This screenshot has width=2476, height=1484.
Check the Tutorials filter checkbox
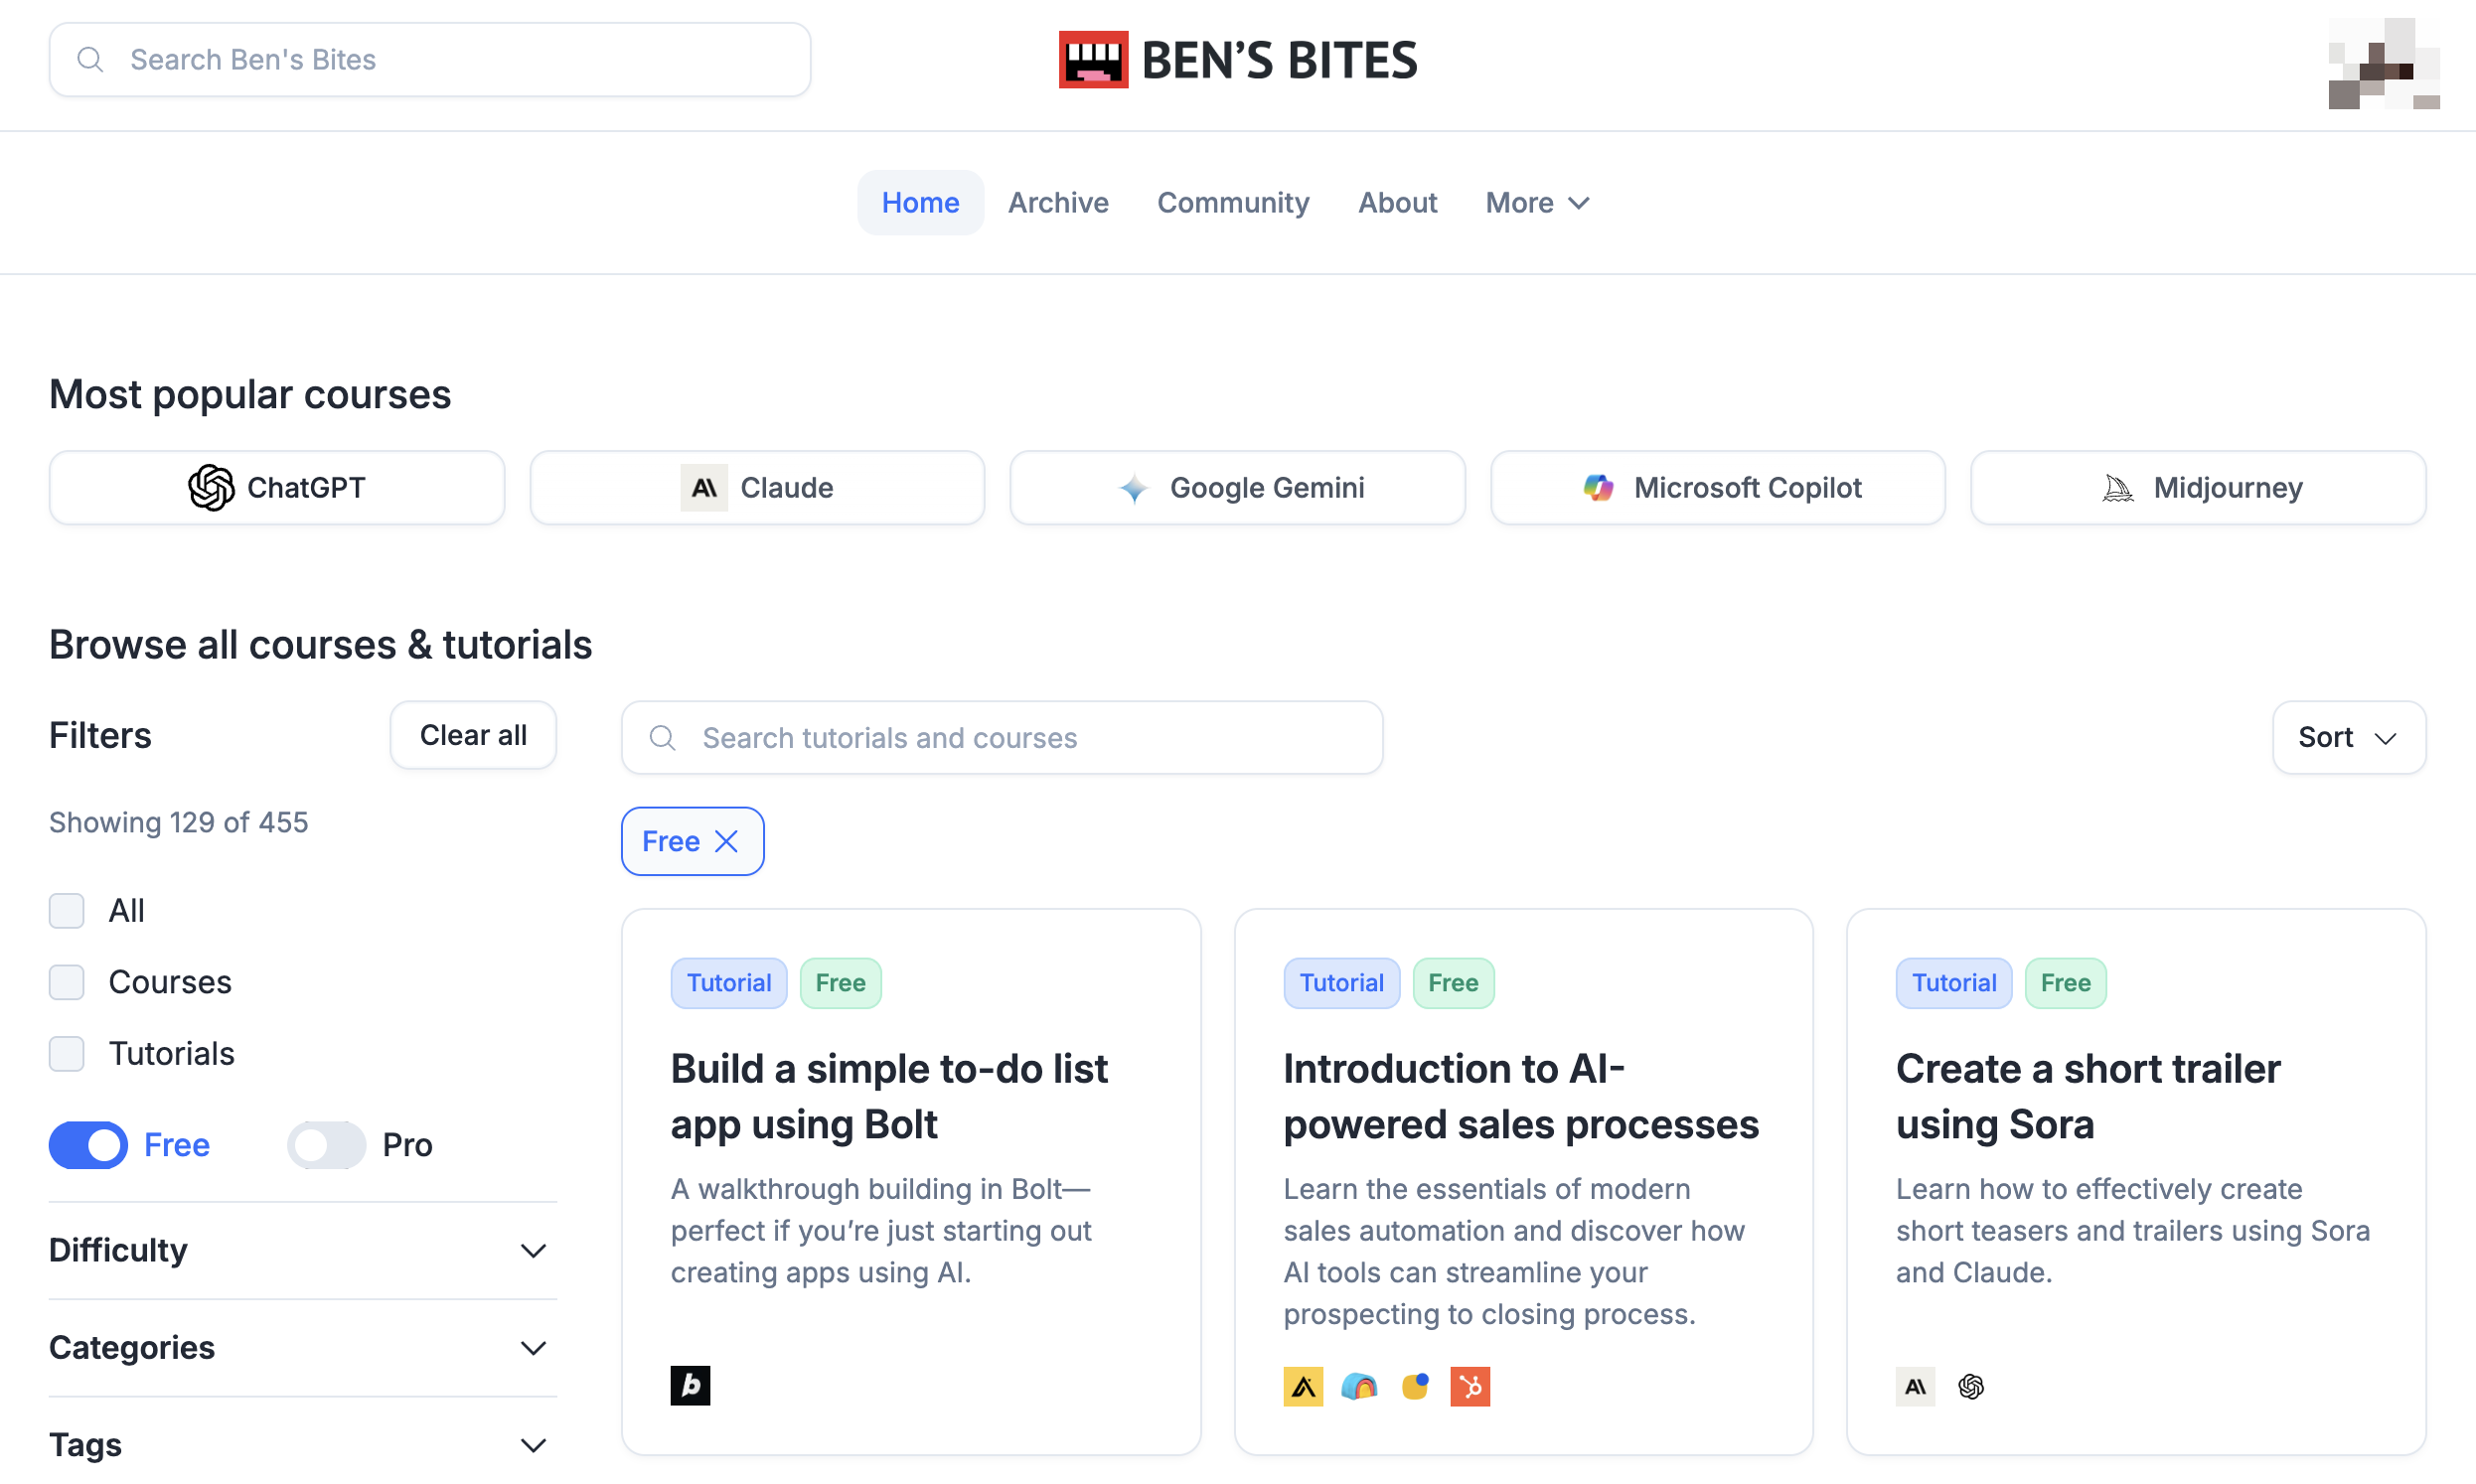click(67, 1054)
